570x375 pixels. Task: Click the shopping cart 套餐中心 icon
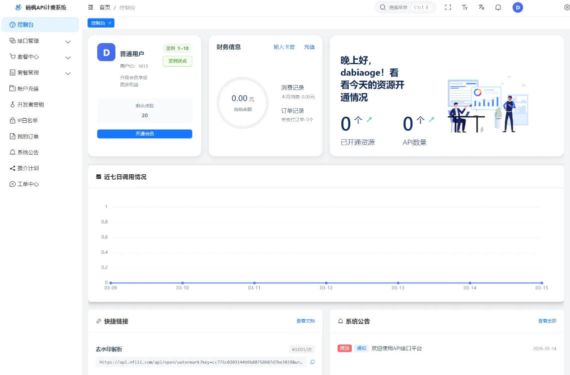(12, 57)
